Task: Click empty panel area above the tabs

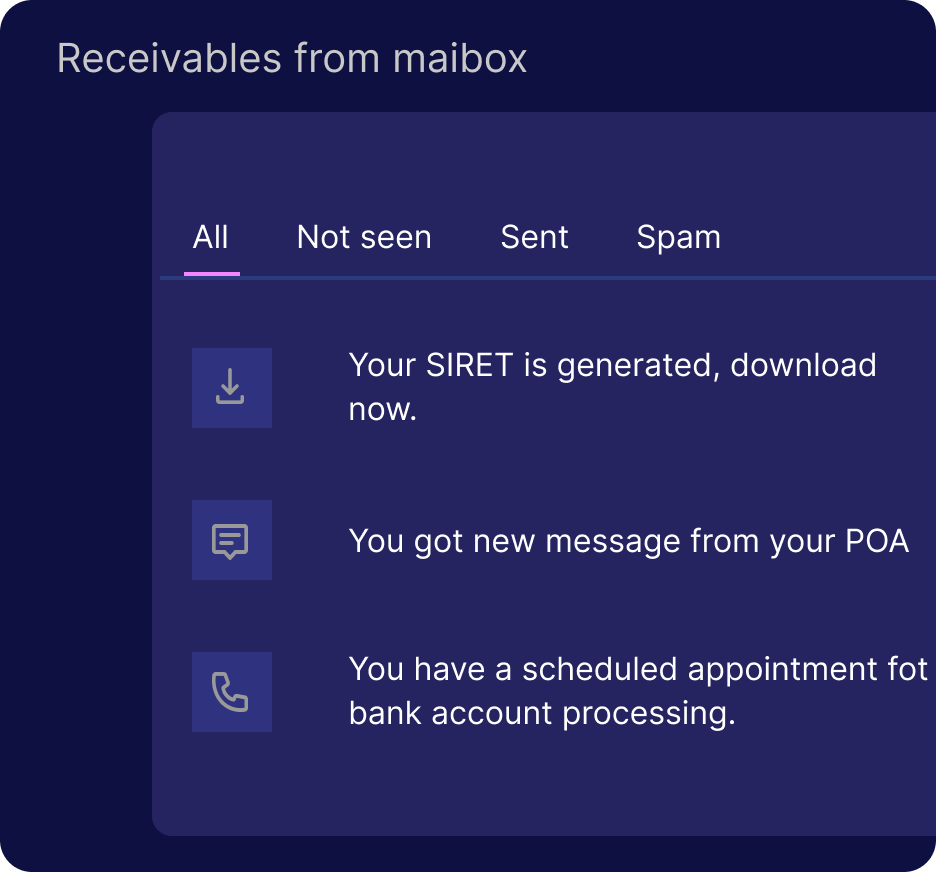Action: 544,164
